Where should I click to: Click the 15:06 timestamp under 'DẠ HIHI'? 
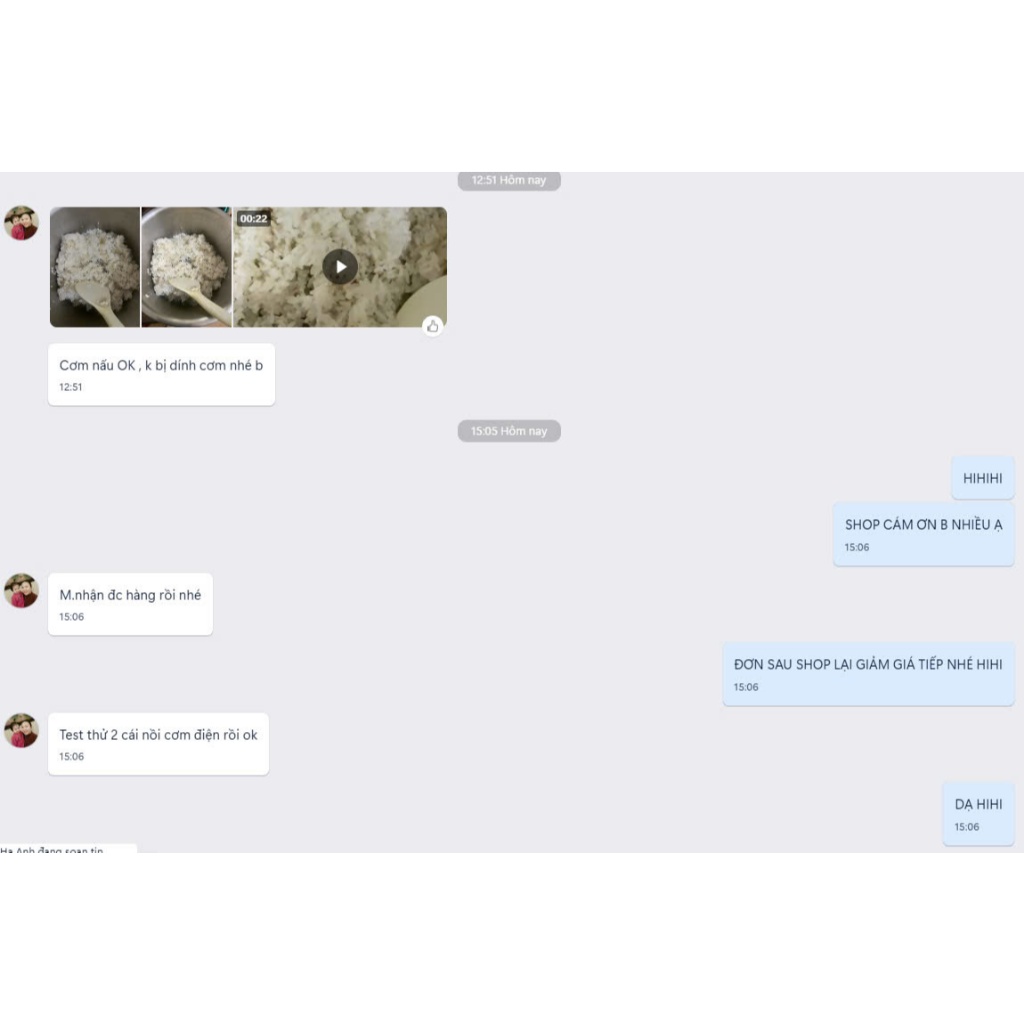tap(967, 827)
